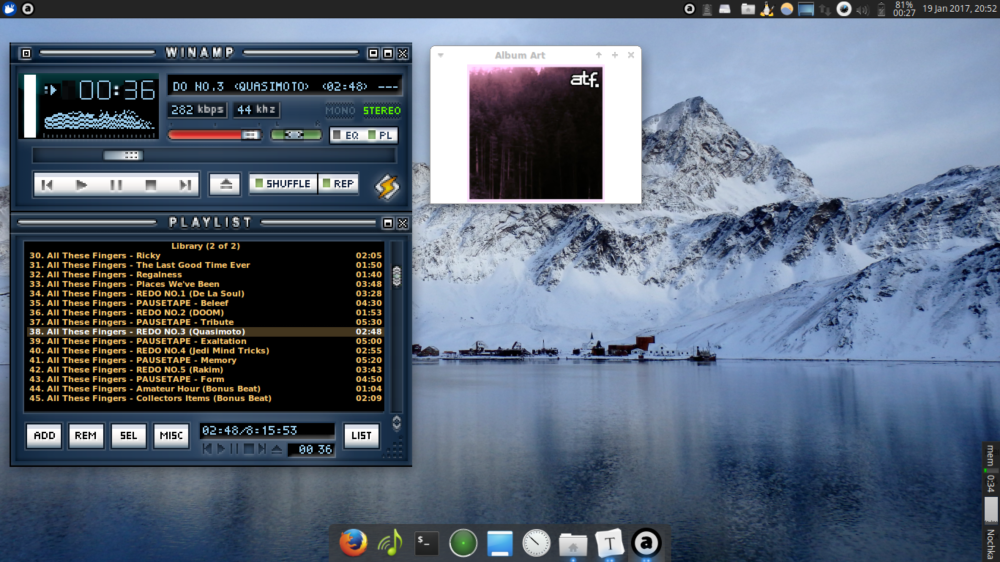Image resolution: width=1000 pixels, height=562 pixels.
Task: Select track 38 REDO NO.3 (Quasimoto)
Action: coord(205,332)
